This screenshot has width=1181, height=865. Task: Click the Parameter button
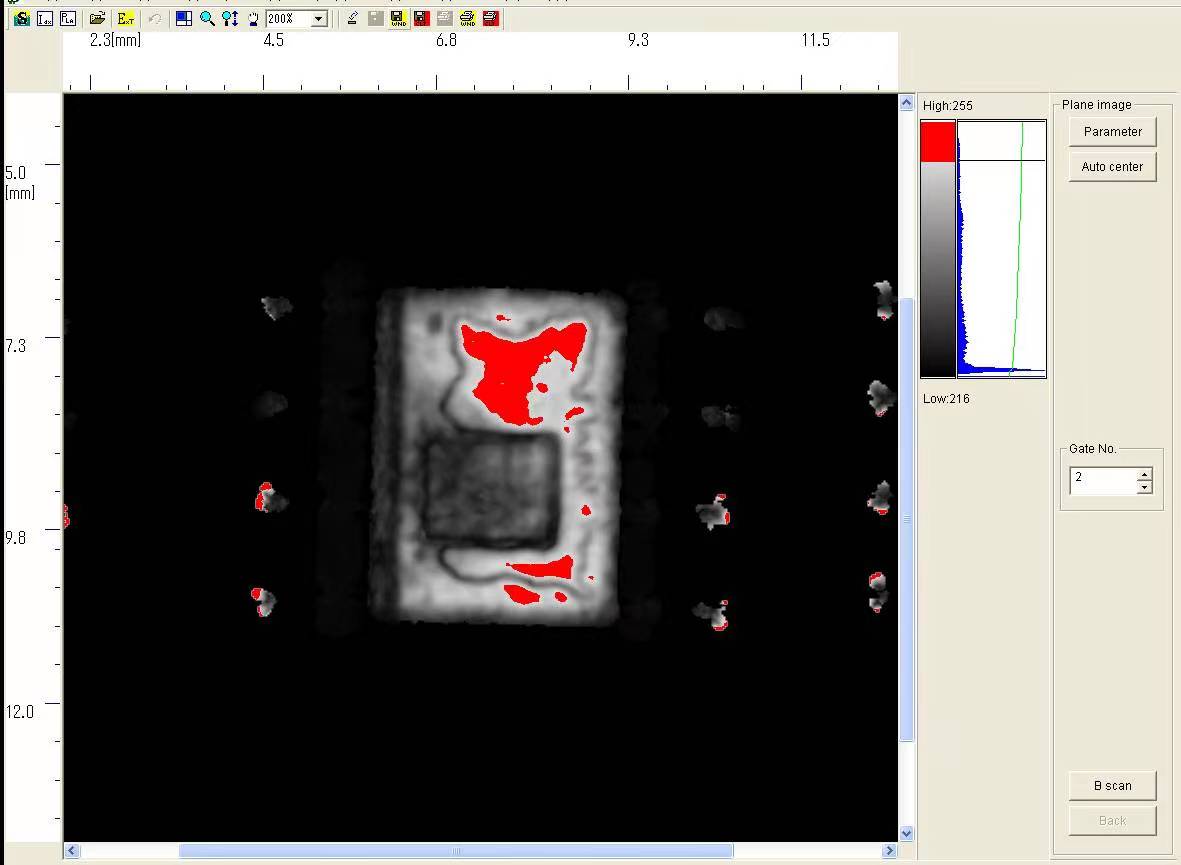point(1112,132)
